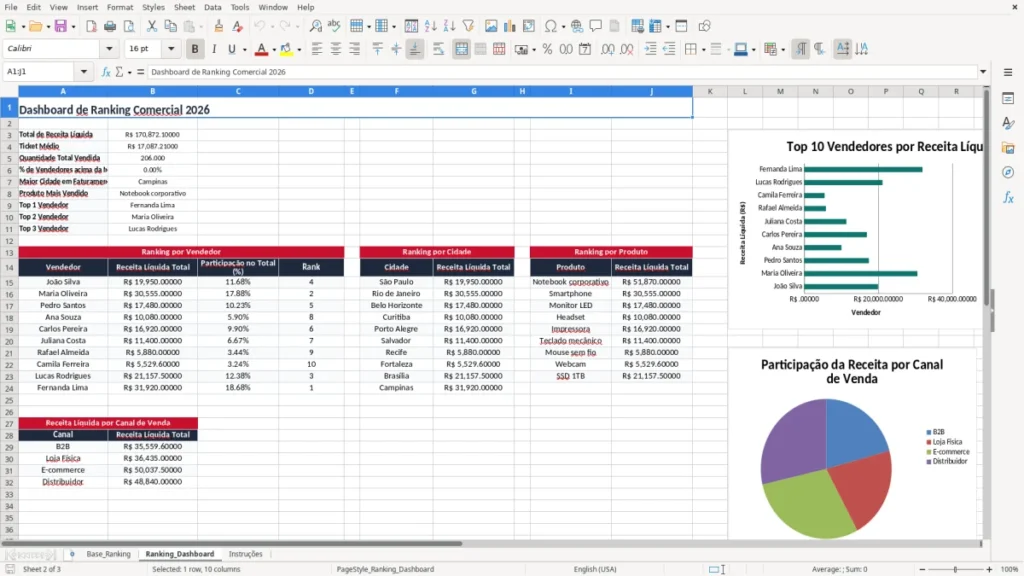Open the Sheet menu
The image size is (1024, 576).
[x=184, y=7]
